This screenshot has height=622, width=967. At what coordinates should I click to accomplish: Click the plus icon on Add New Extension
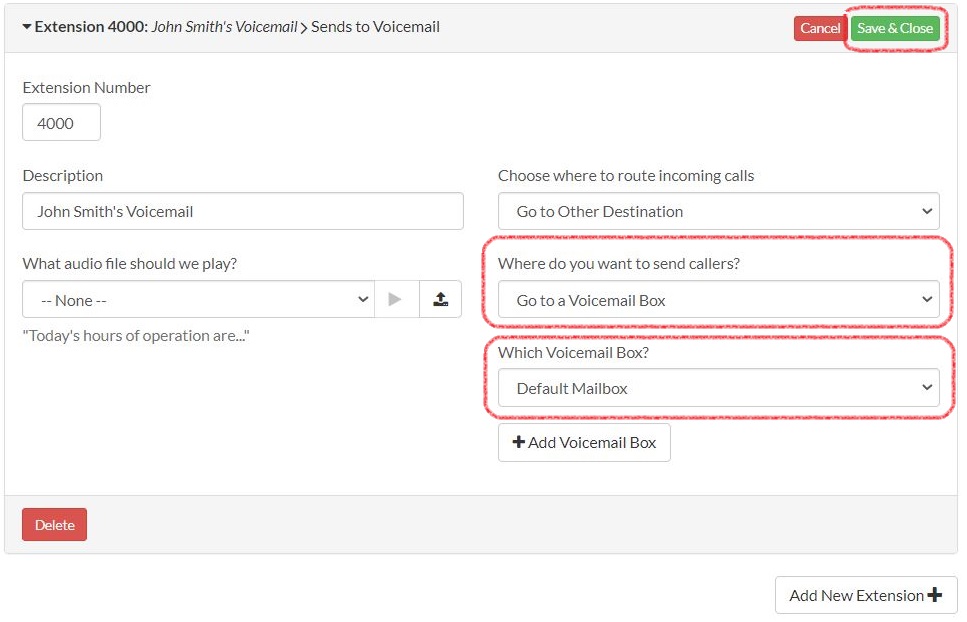933,595
